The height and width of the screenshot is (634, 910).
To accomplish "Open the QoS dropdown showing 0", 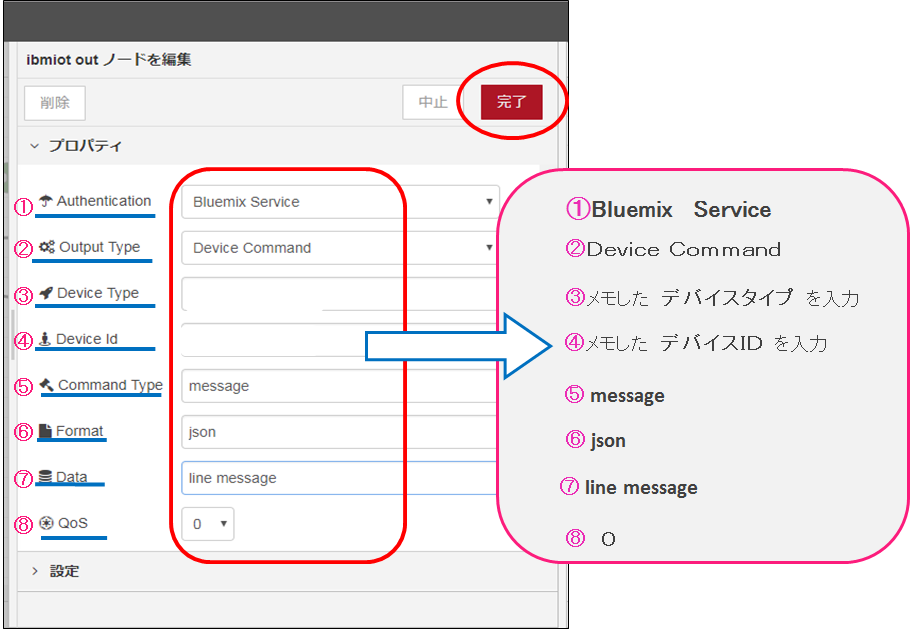I will point(208,524).
